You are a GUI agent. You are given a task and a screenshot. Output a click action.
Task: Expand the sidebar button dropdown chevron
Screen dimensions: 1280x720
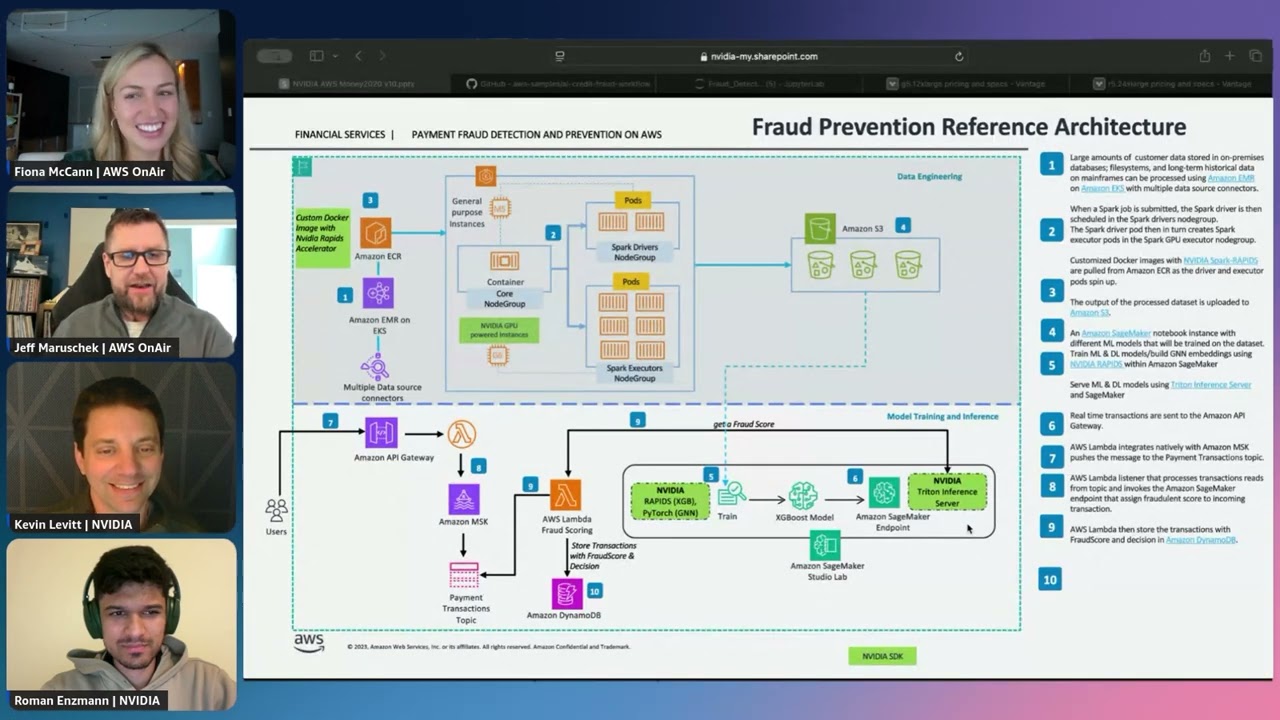334,56
